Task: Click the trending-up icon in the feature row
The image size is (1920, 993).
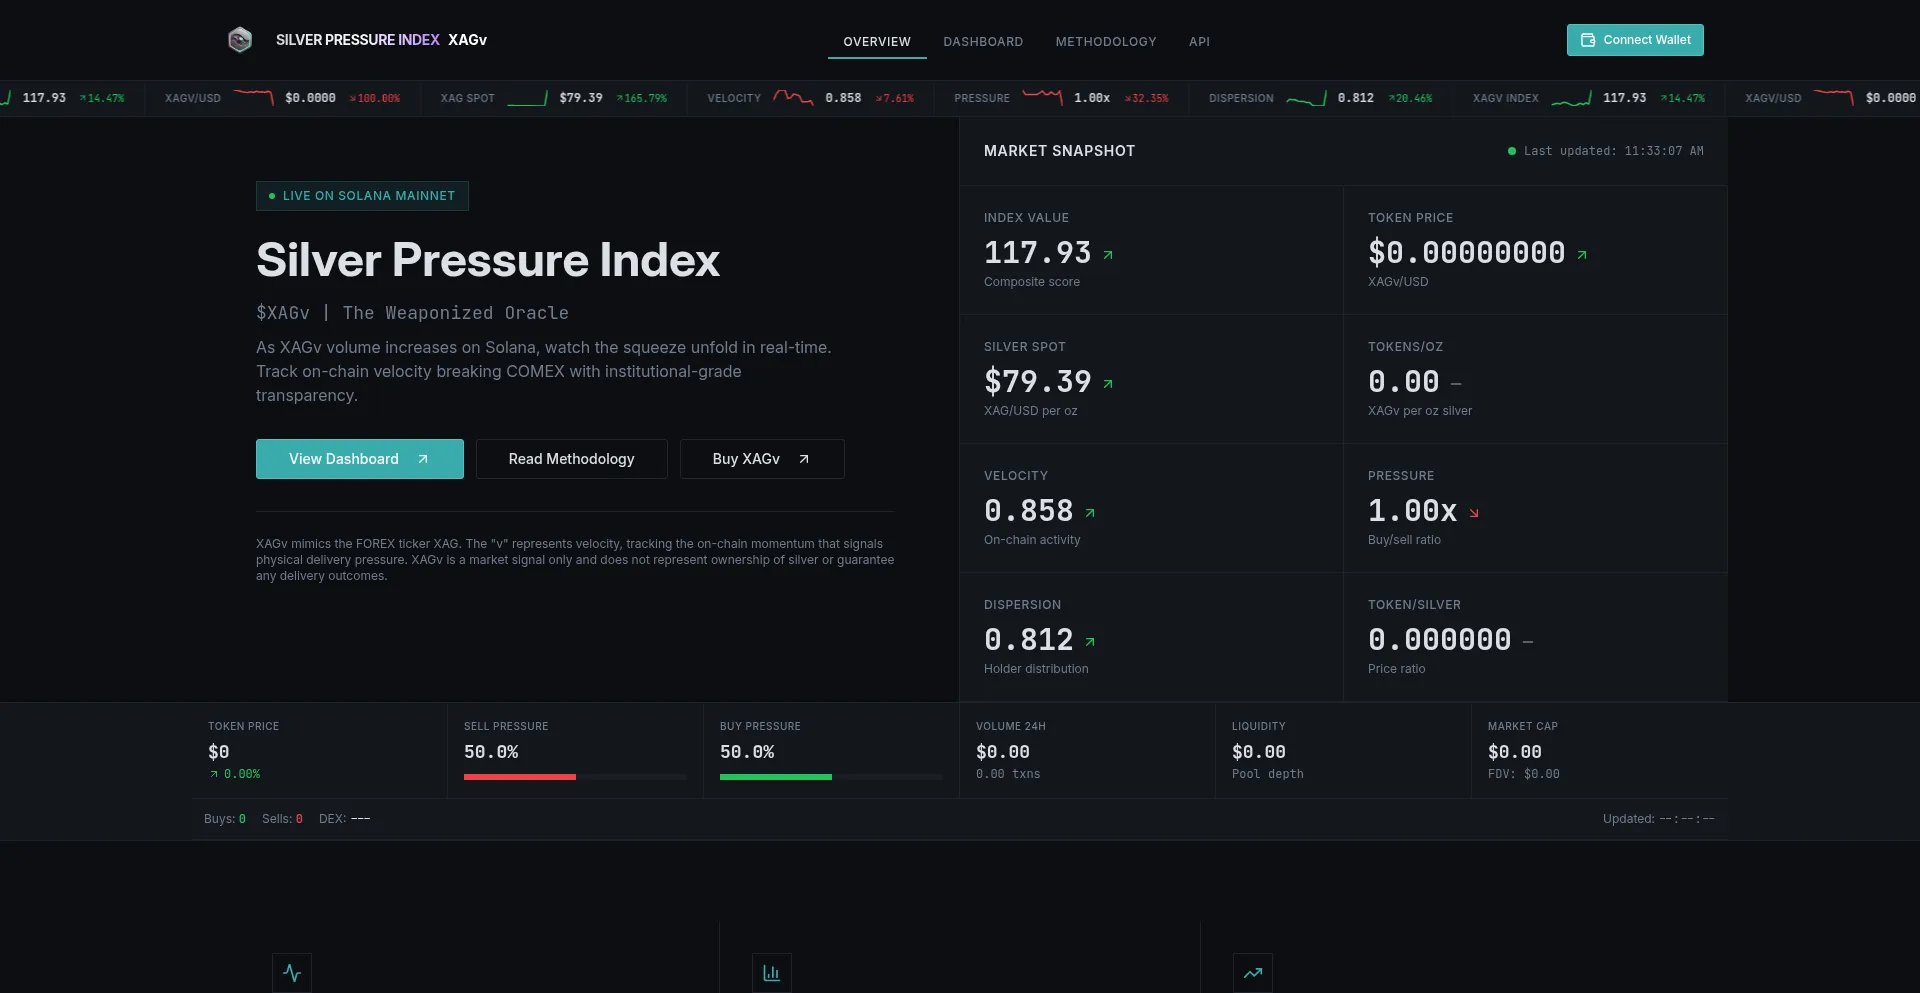Action: tap(1253, 973)
